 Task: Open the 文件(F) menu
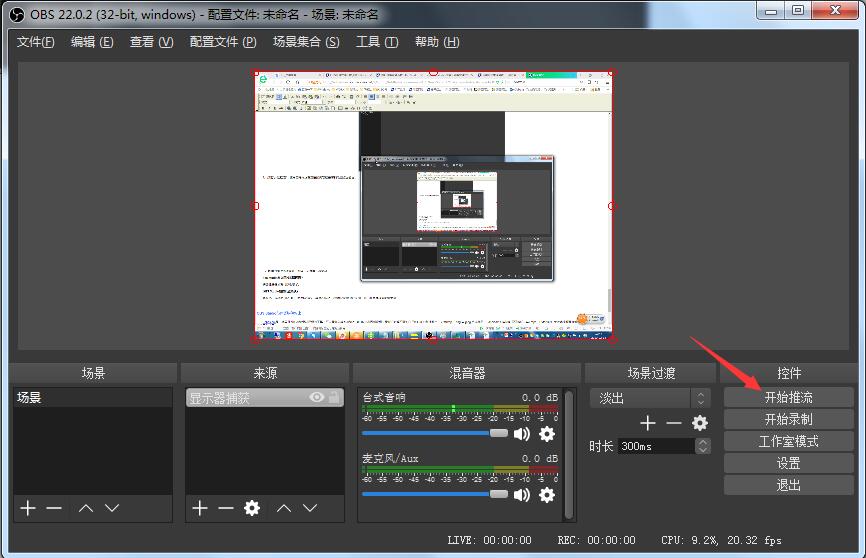[x=36, y=42]
